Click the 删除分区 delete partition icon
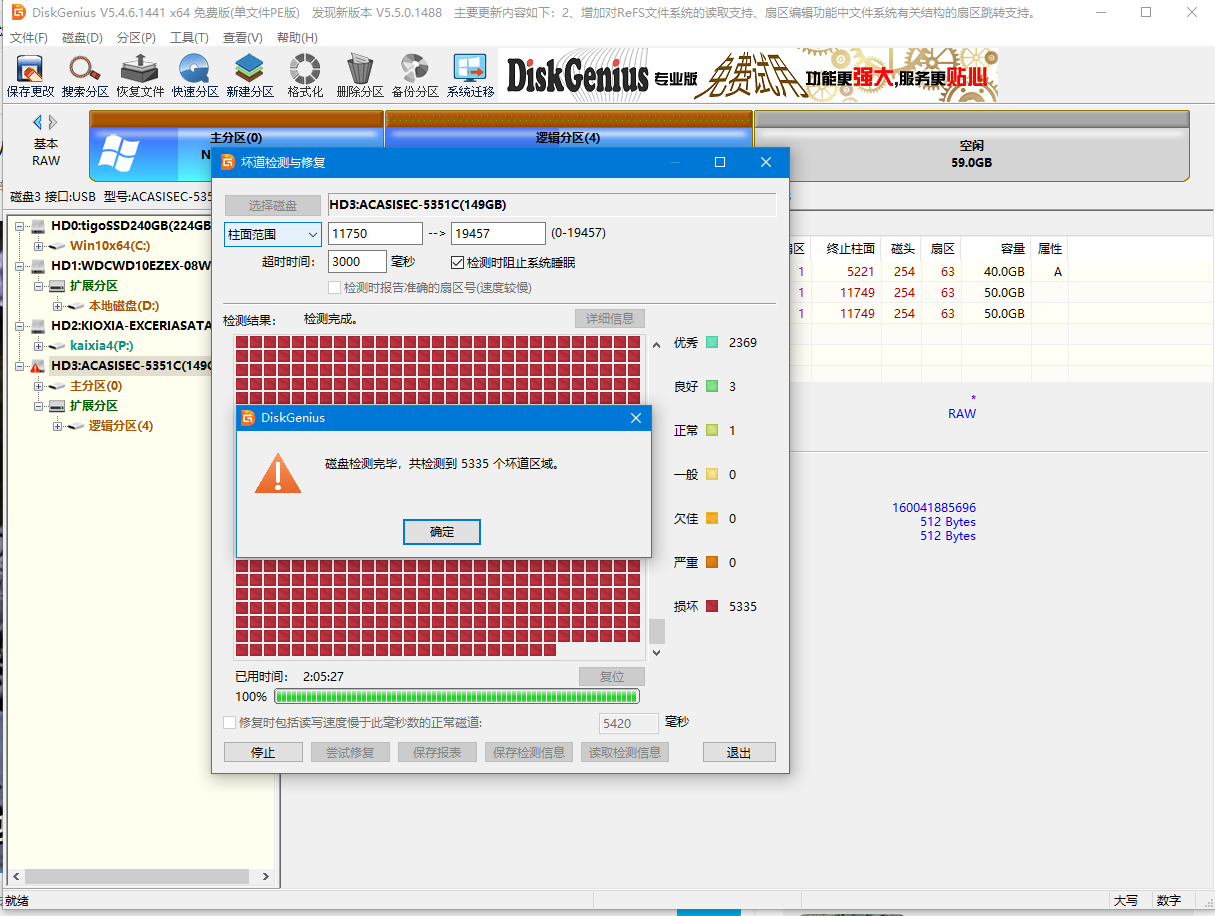 359,76
